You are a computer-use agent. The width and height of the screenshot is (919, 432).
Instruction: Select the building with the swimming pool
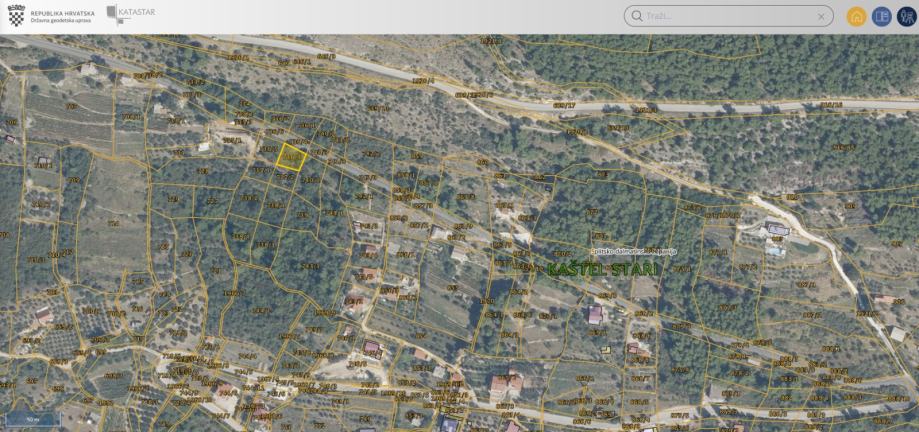pos(778,230)
